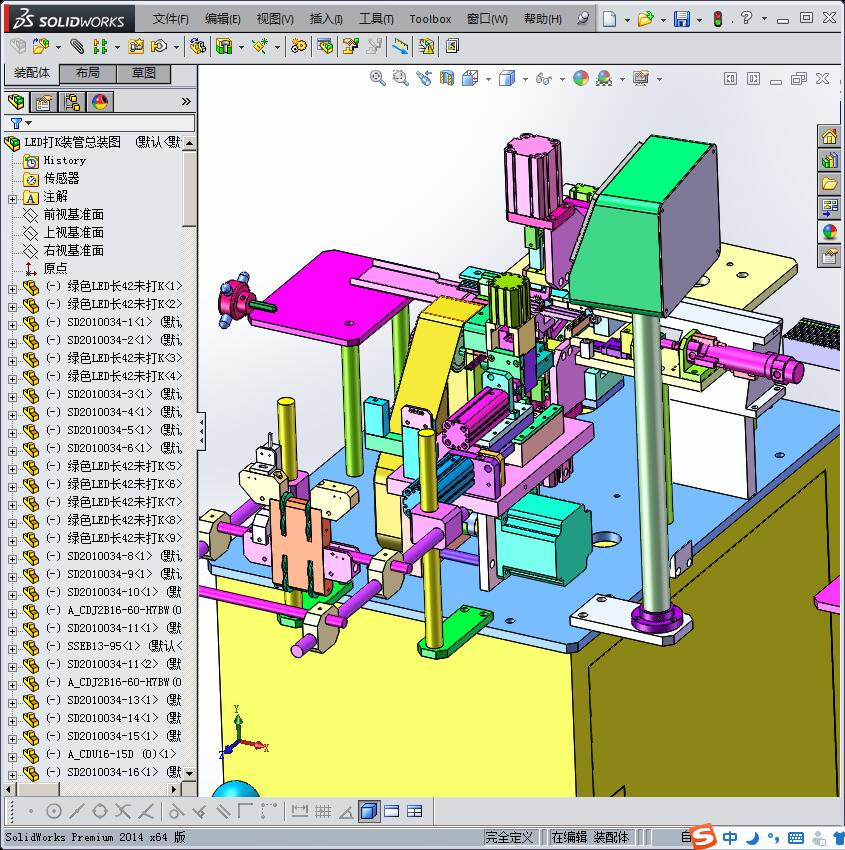This screenshot has height=850, width=845.
Task: Toggle Sogou input Chinese/English mode indicator
Action: pos(731,837)
